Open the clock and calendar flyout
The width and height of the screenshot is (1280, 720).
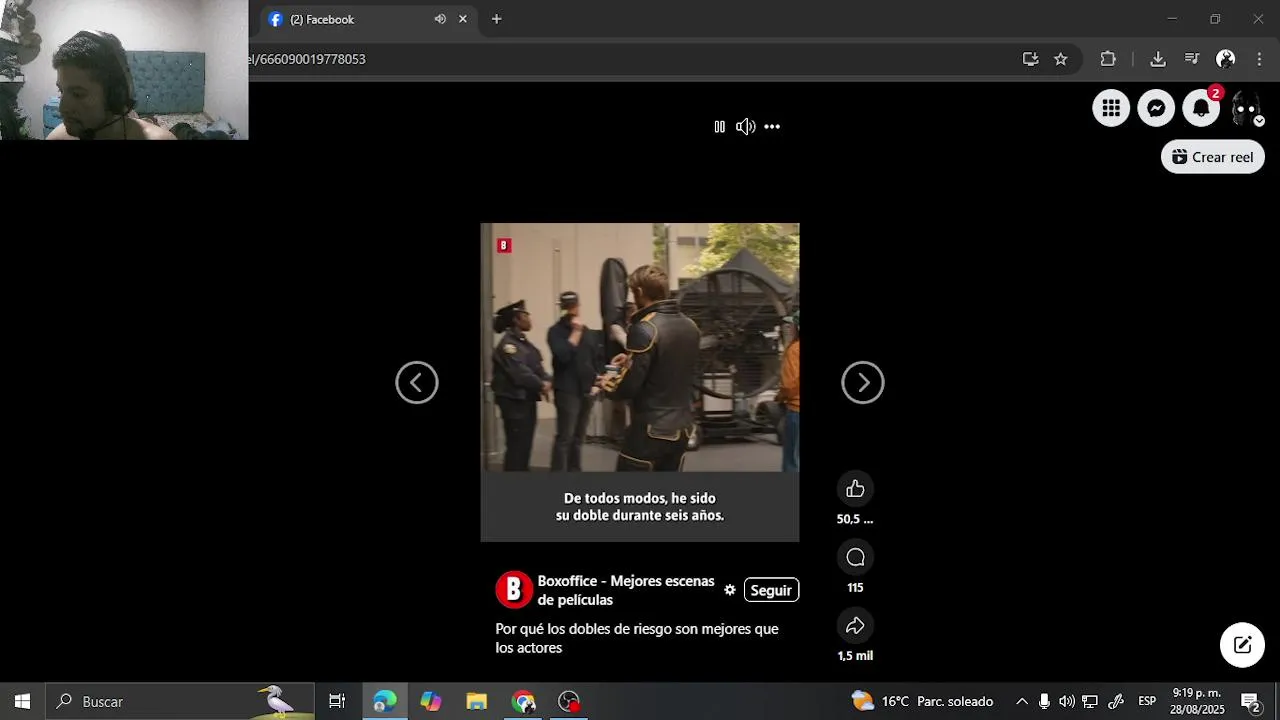(1197, 701)
